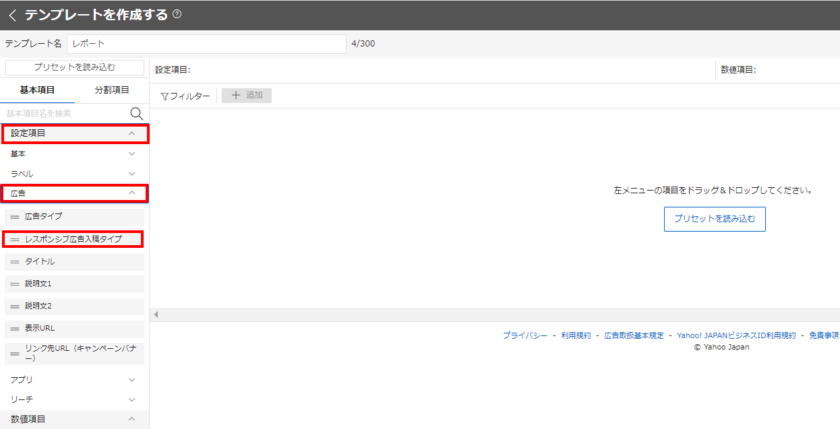Click the search magnifier icon
Screen dimensions: 840x429
point(136,113)
